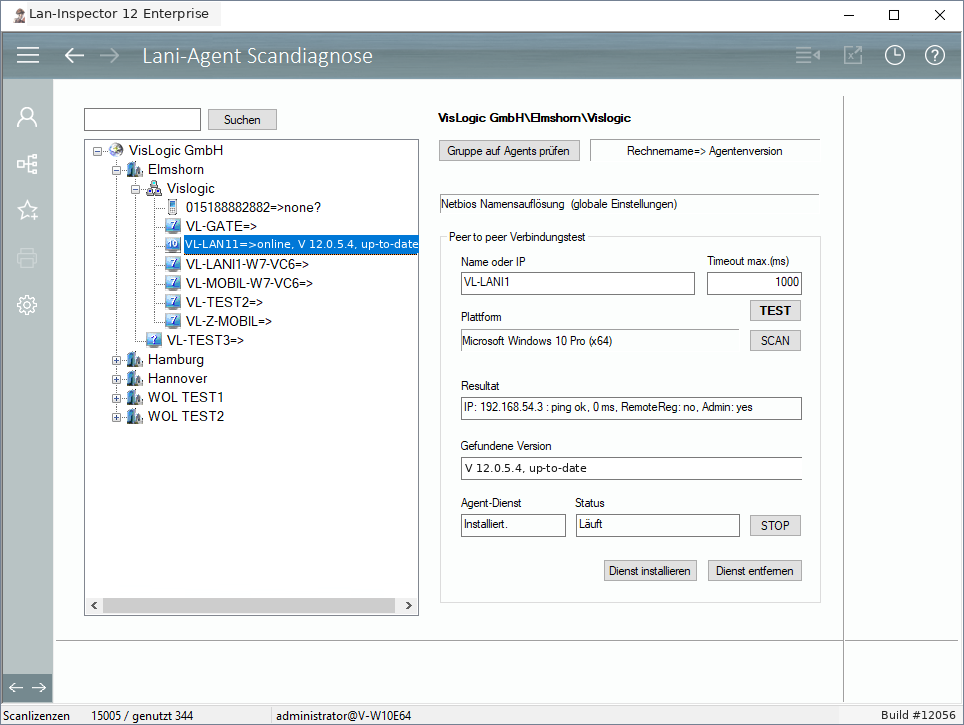The width and height of the screenshot is (964, 725).
Task: Click the Status field showing Läuft
Action: point(658,525)
